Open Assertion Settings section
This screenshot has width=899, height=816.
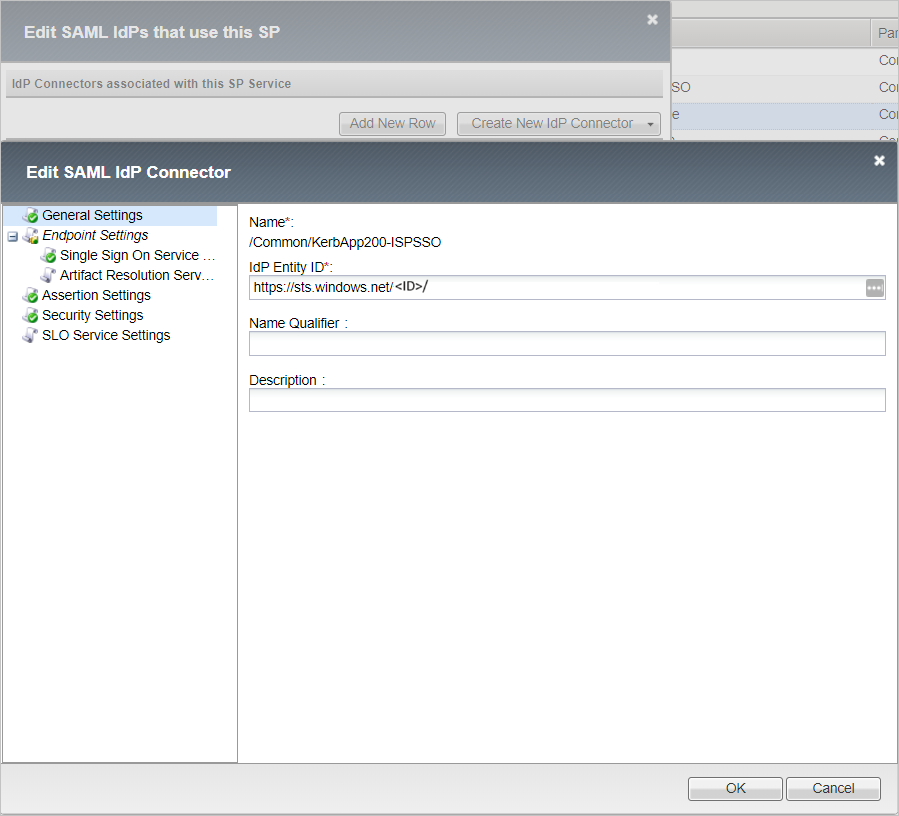pyautogui.click(x=96, y=295)
